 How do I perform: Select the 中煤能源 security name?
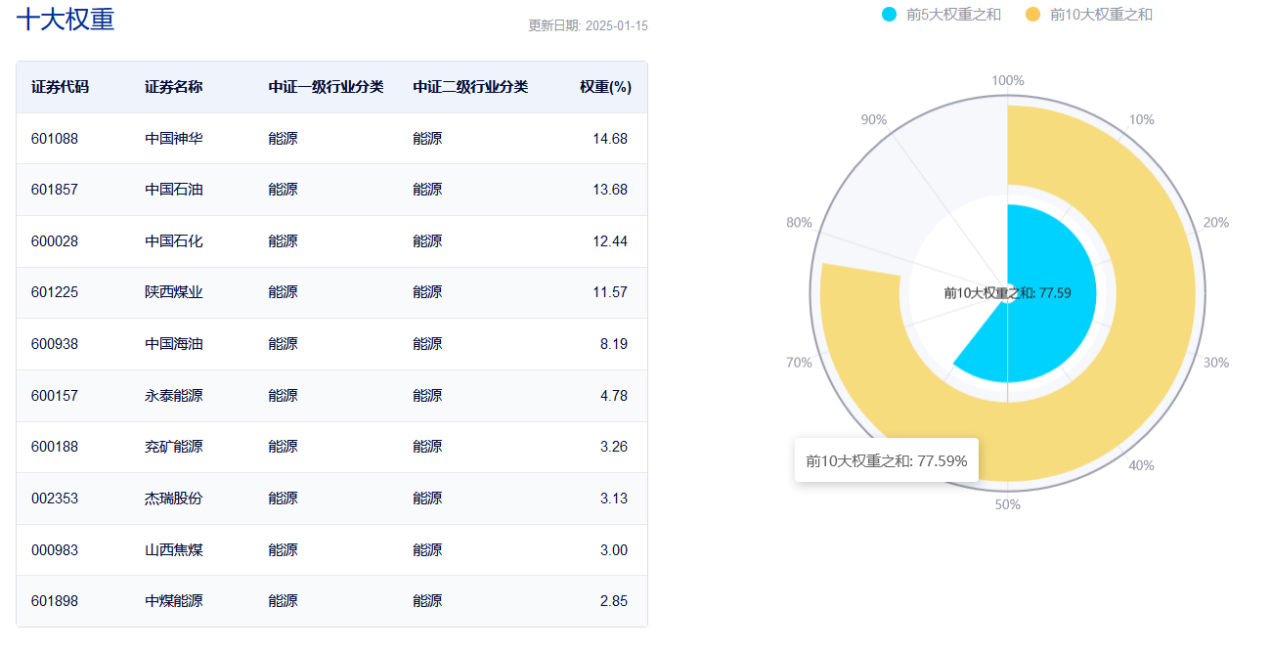click(174, 602)
